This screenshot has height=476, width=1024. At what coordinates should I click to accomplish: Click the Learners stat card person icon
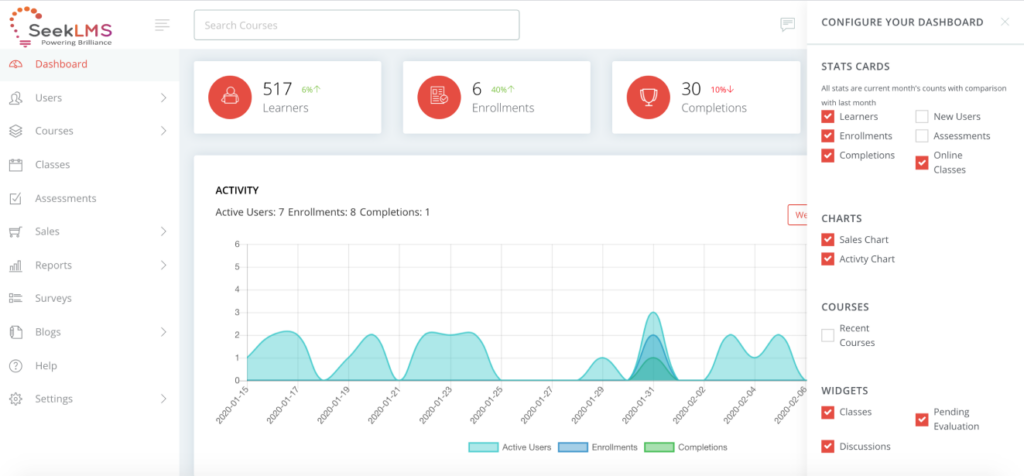click(x=230, y=97)
